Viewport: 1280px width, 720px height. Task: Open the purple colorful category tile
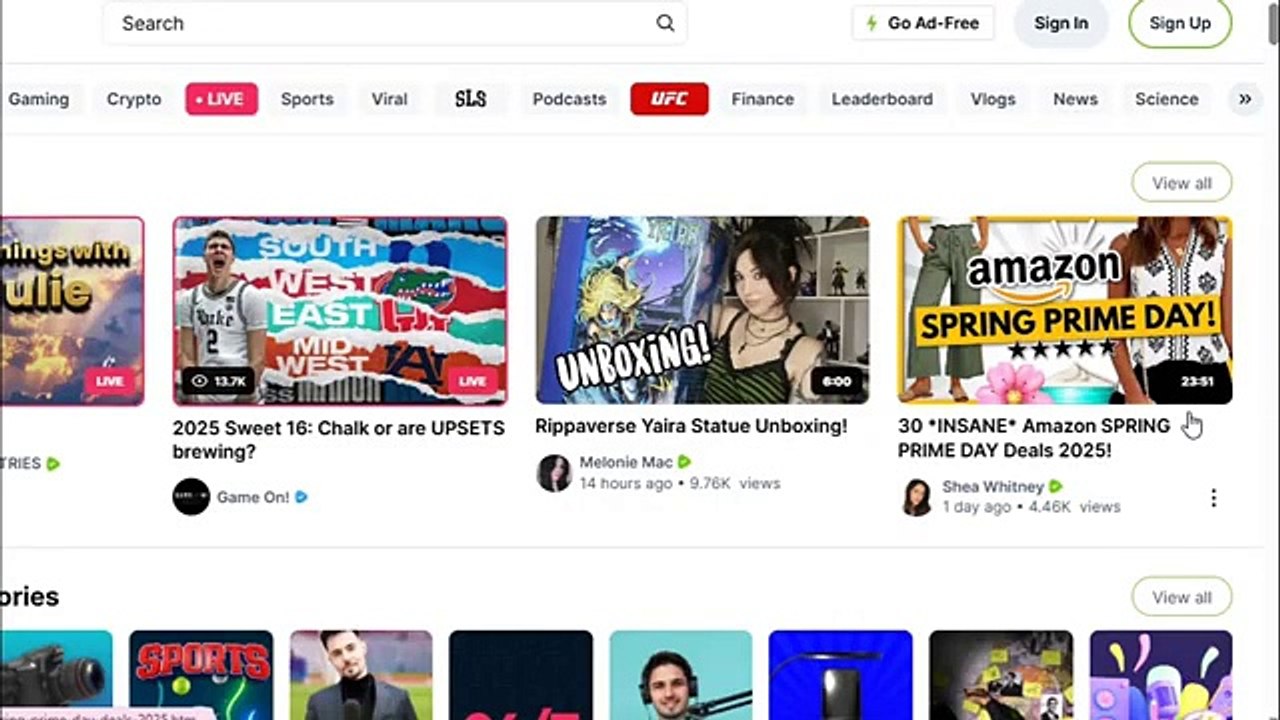[1161, 675]
